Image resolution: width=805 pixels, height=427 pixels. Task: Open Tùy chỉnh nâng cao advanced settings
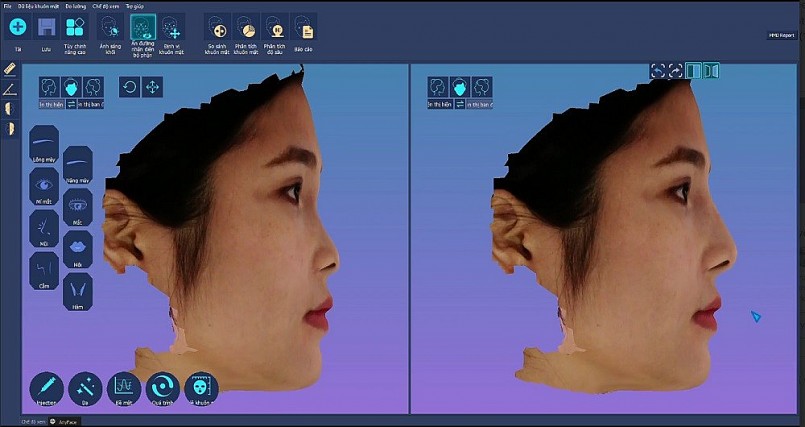click(75, 27)
